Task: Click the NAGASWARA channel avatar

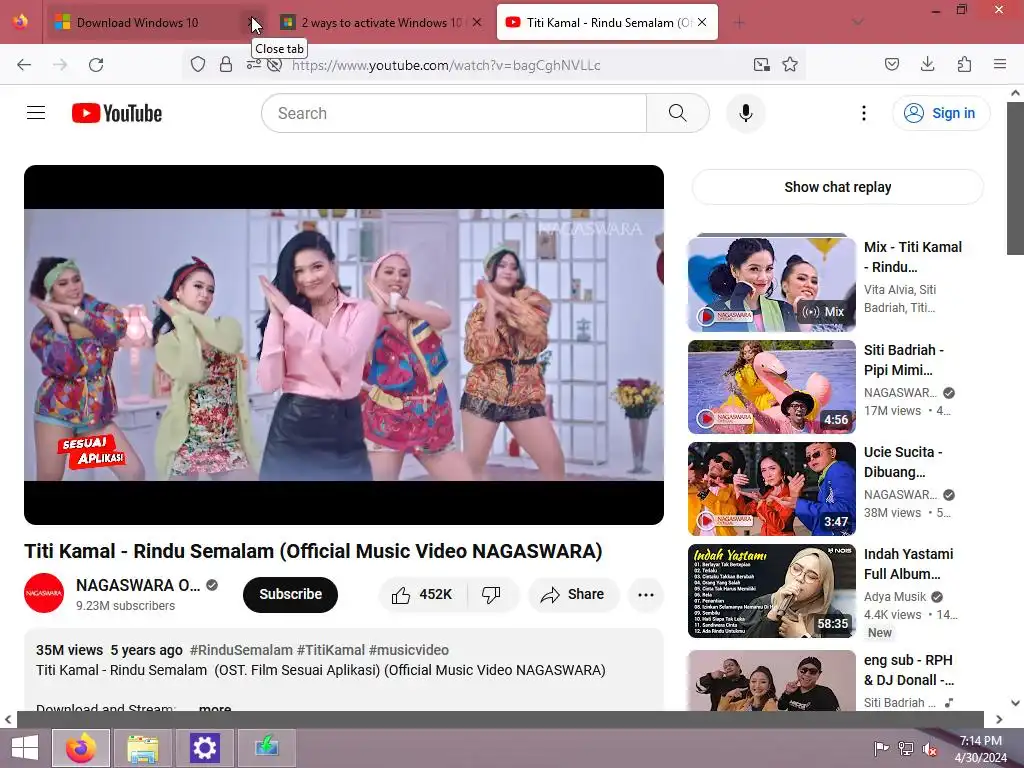Action: pos(44,593)
